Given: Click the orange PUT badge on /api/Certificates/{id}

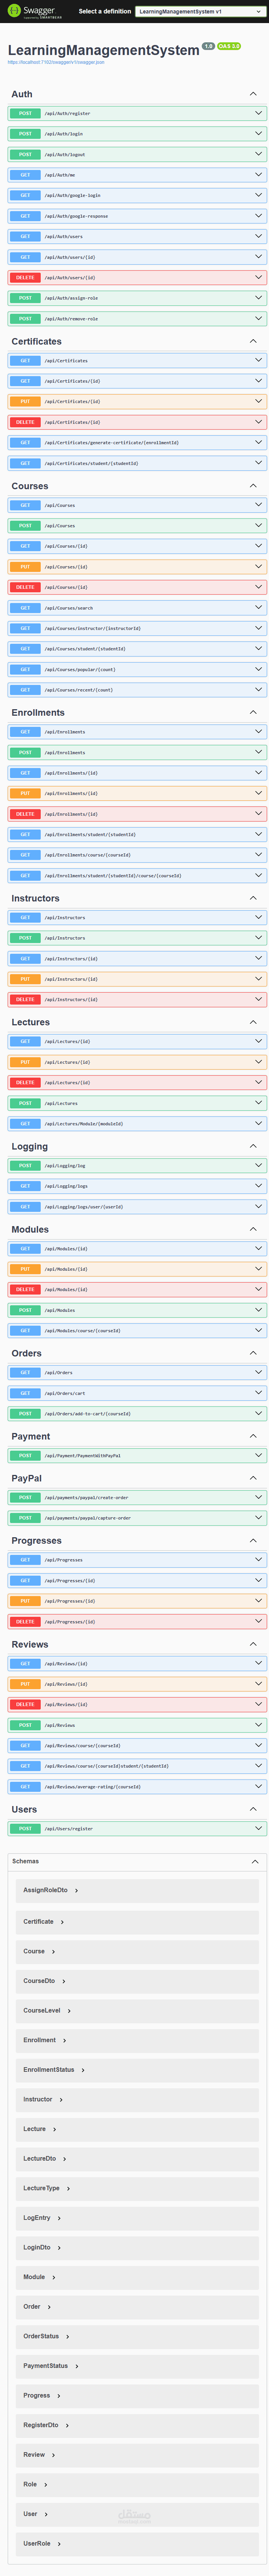Looking at the screenshot, I should (x=23, y=401).
